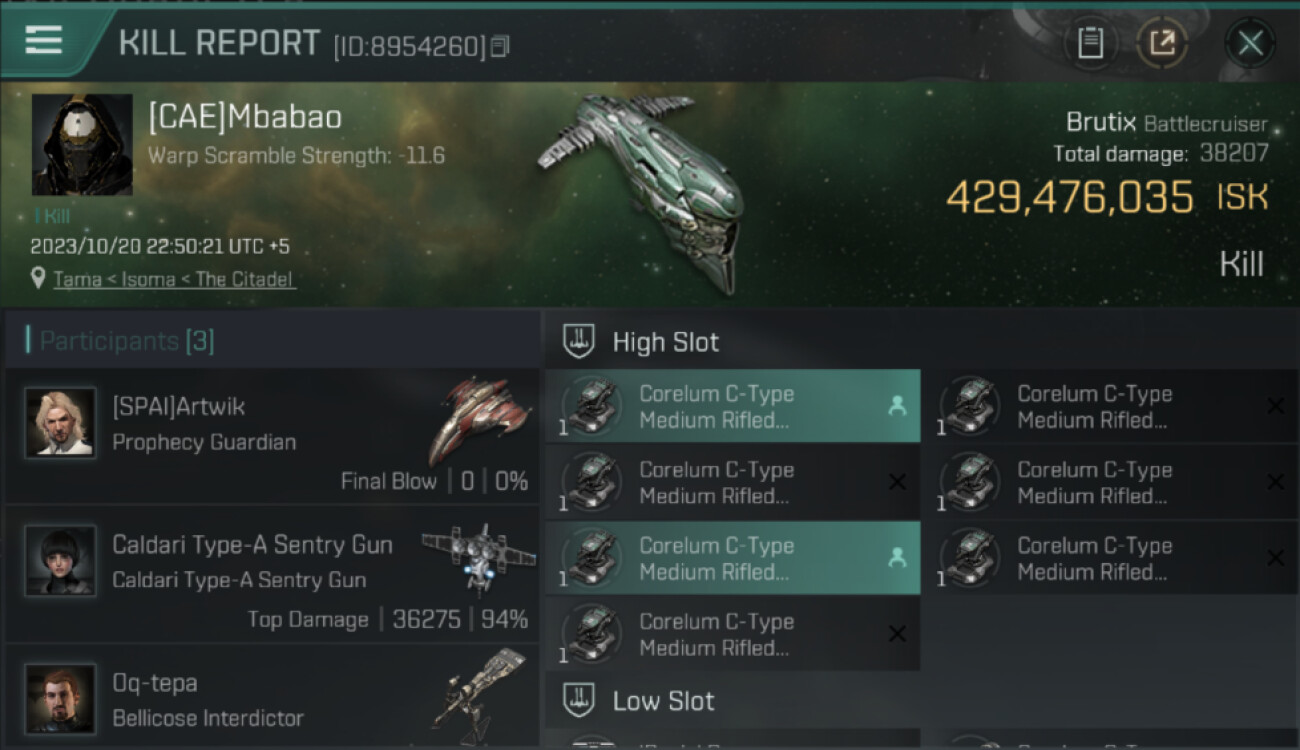Viewport: 1300px width, 750px height.
Task: Click the High Slot section icon
Action: [x=578, y=341]
